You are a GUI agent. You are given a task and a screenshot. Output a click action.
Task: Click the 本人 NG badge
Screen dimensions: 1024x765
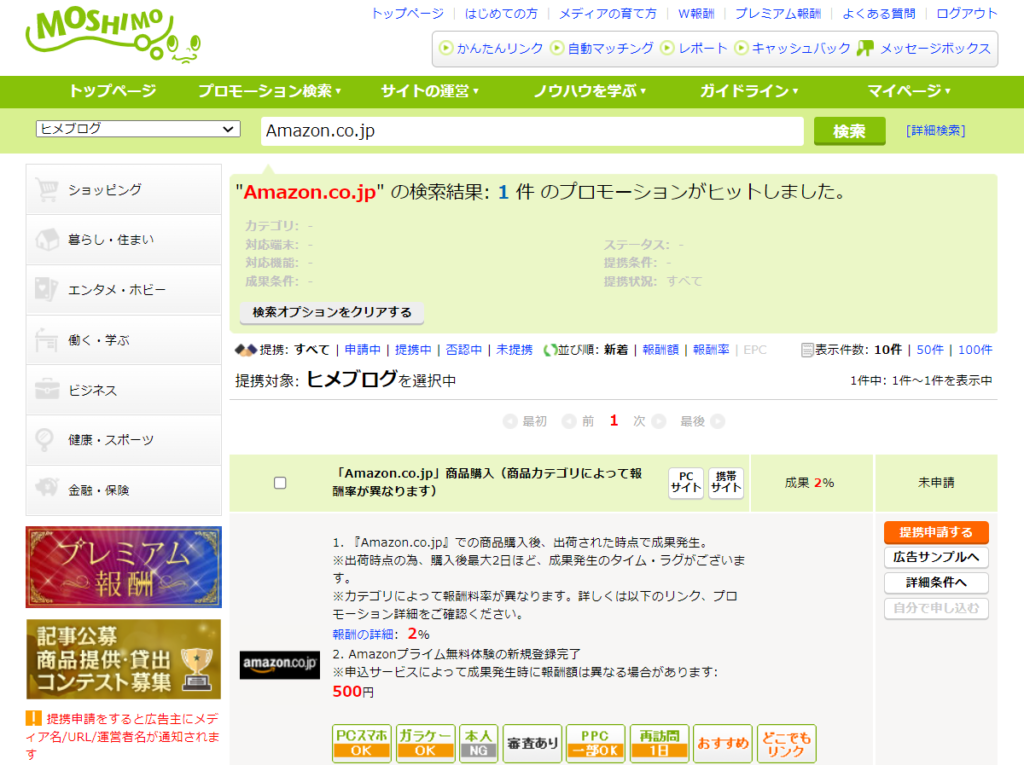point(479,743)
